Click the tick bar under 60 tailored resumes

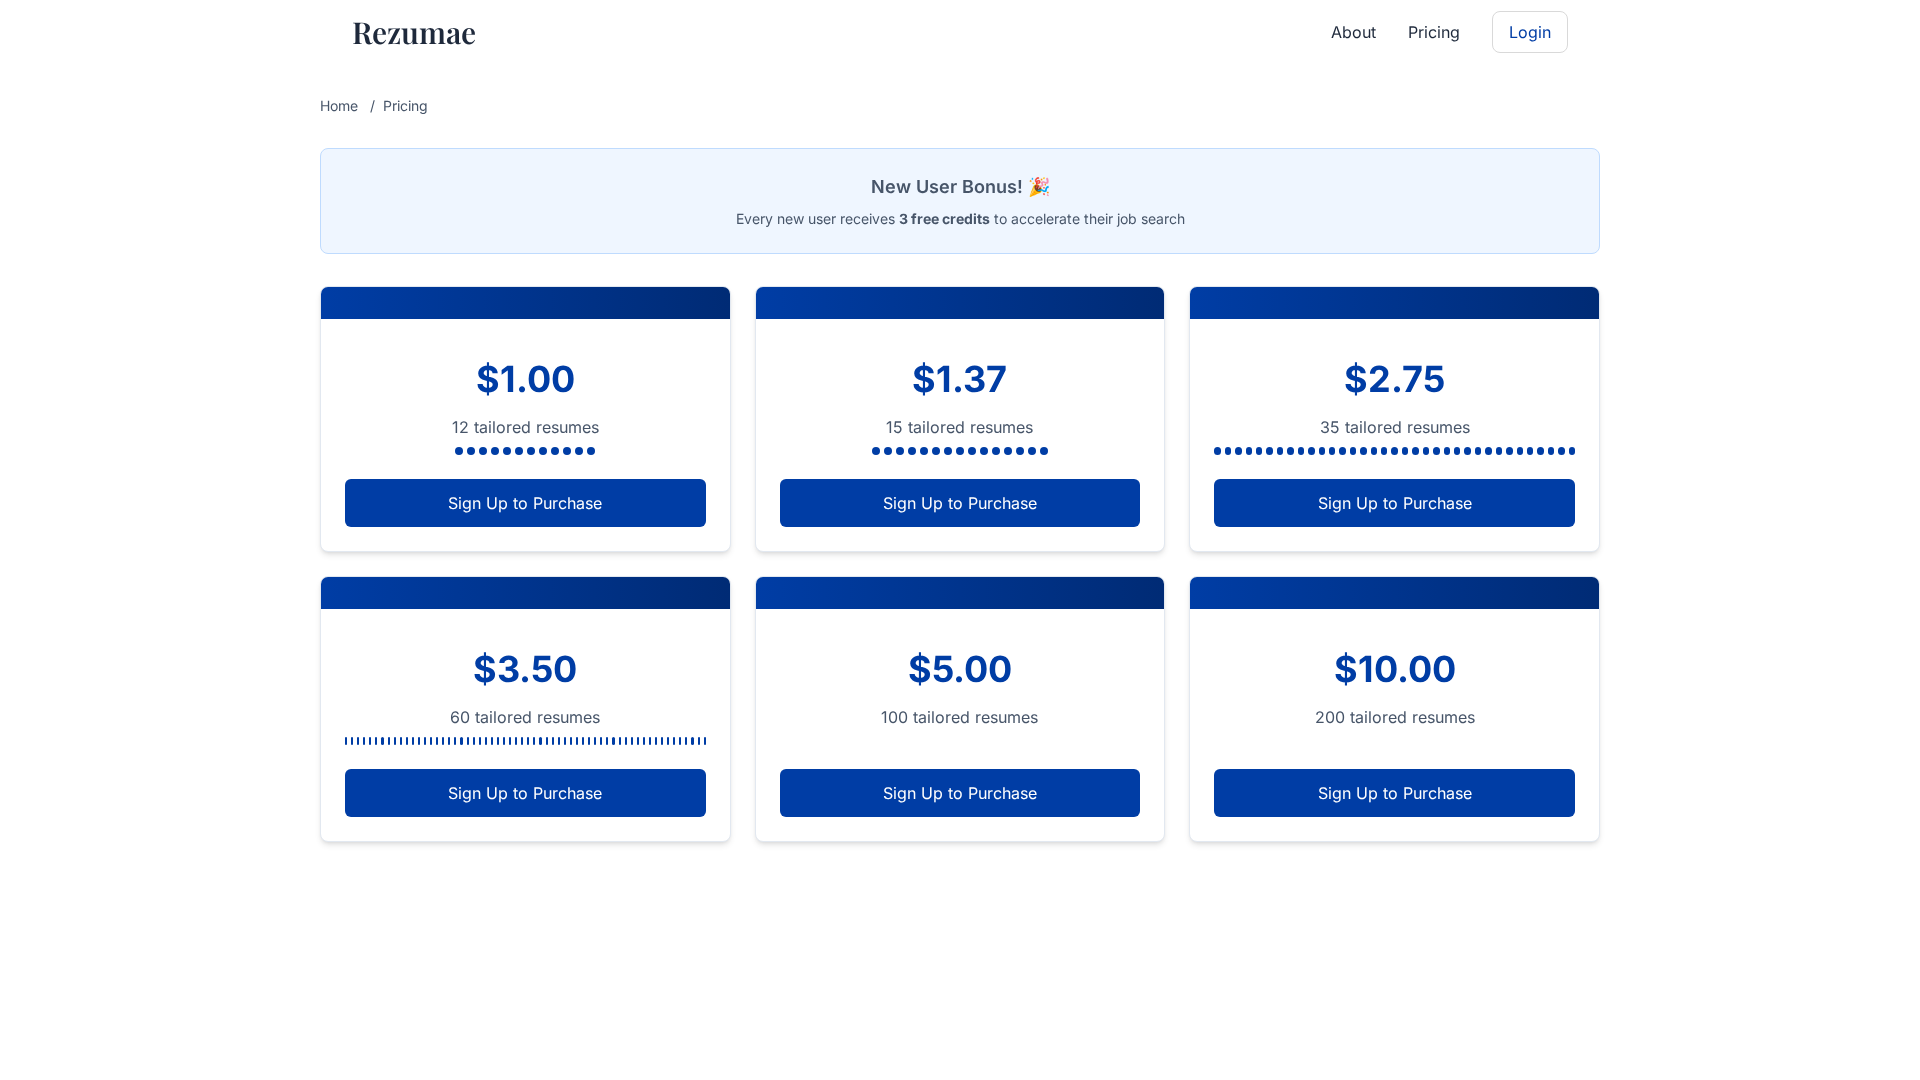click(525, 741)
